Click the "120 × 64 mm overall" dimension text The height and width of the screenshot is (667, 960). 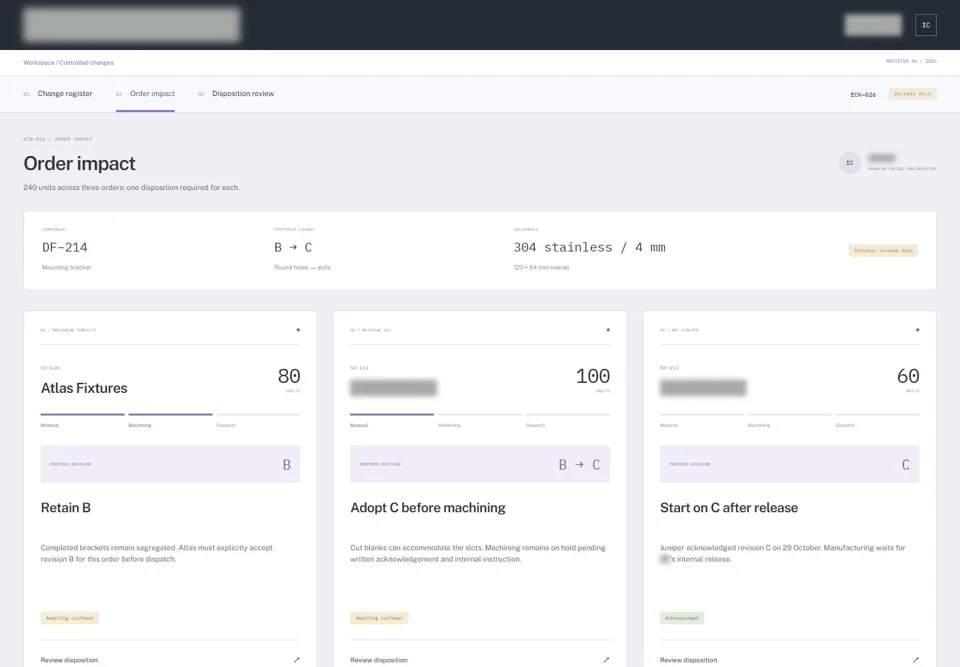tap(541, 268)
